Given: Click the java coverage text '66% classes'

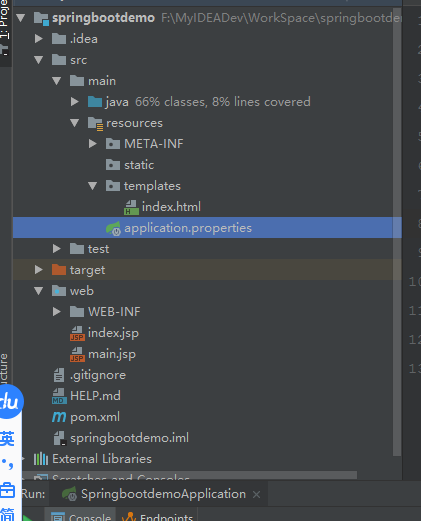Looking at the screenshot, I should 171,102.
